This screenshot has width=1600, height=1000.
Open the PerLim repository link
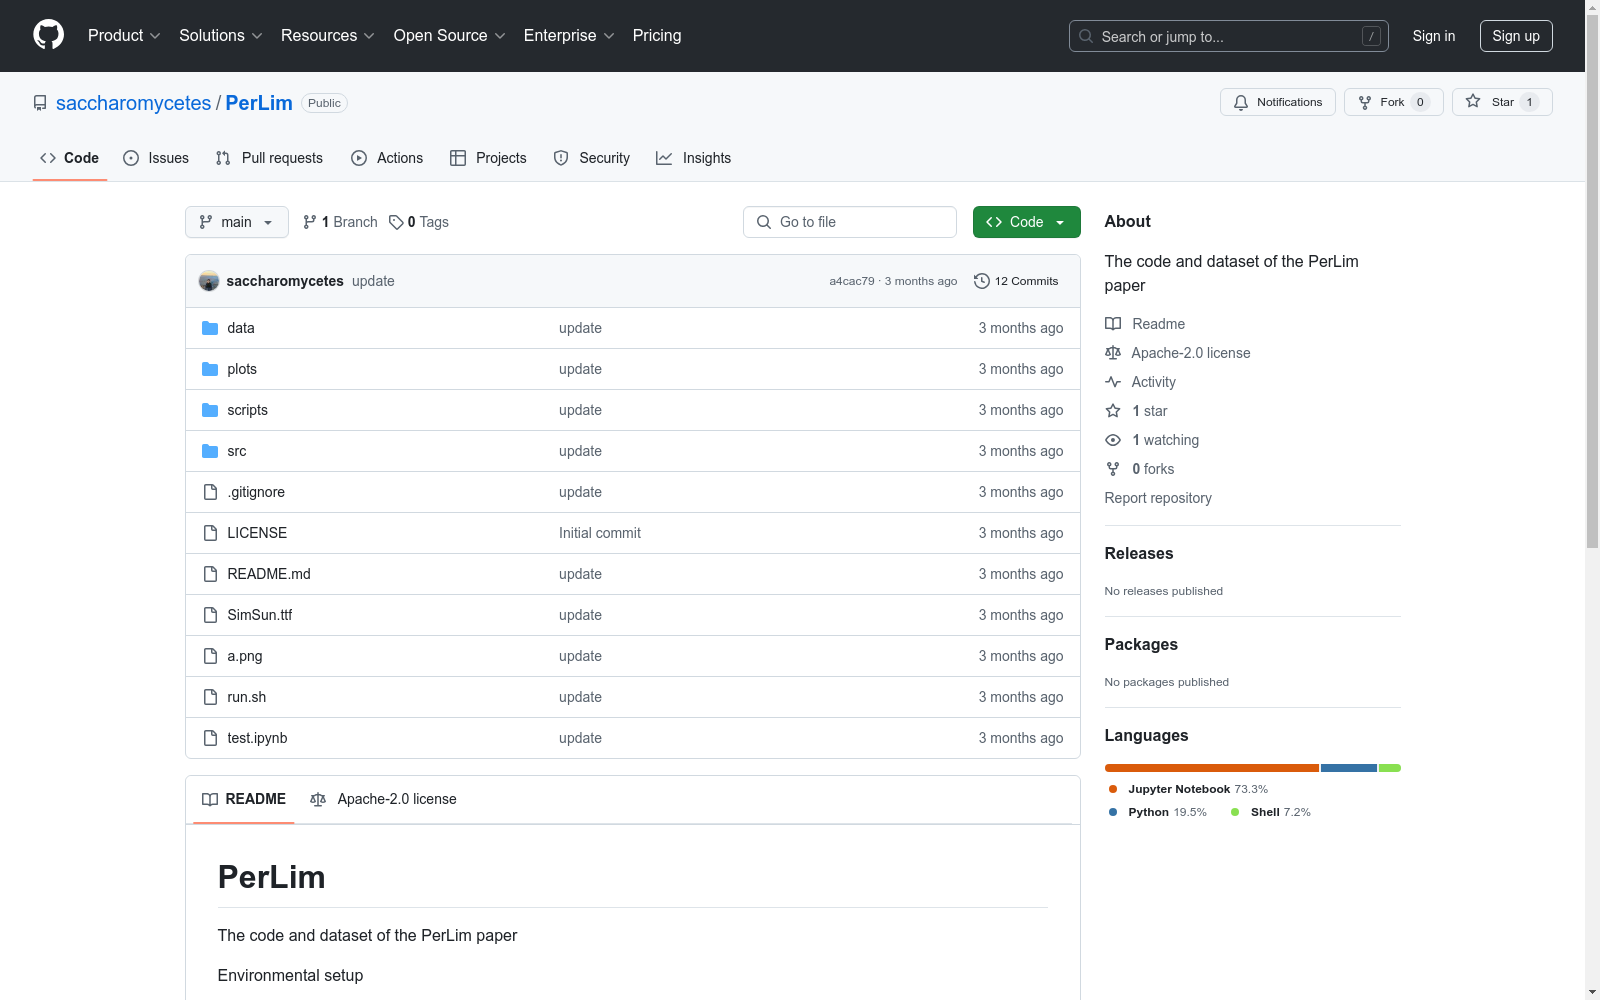pos(259,103)
